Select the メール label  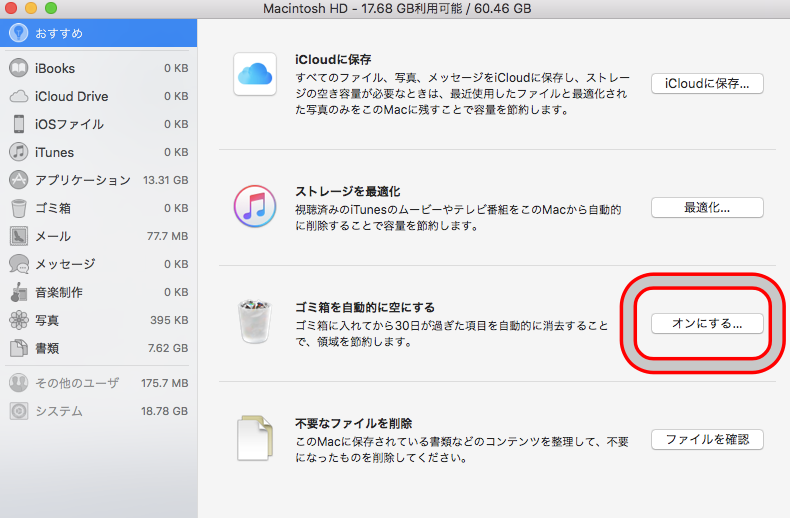click(x=53, y=236)
